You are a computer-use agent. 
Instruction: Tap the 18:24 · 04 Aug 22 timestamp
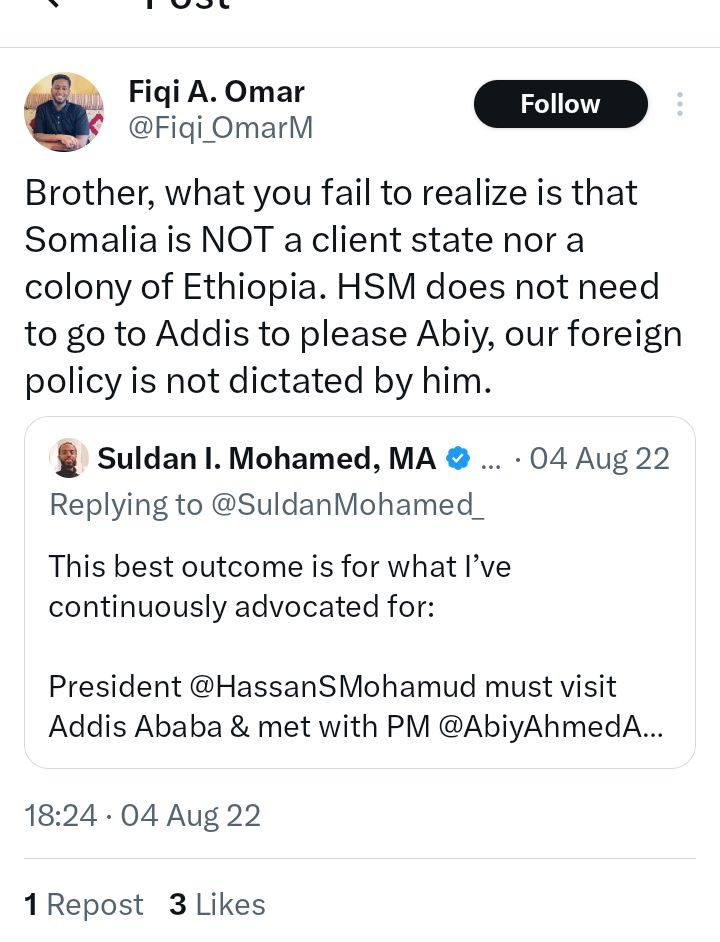coord(142,816)
